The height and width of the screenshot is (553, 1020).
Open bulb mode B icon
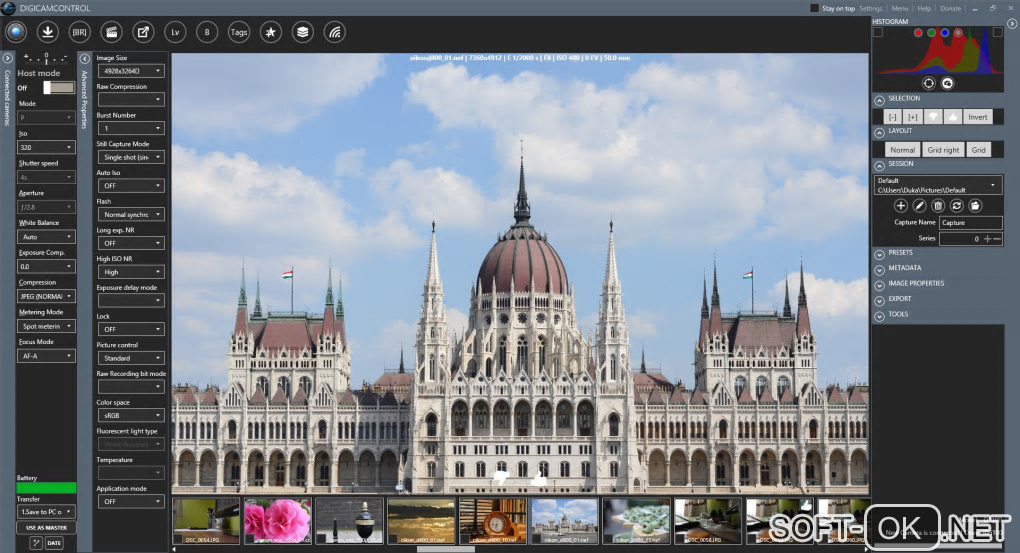207,32
